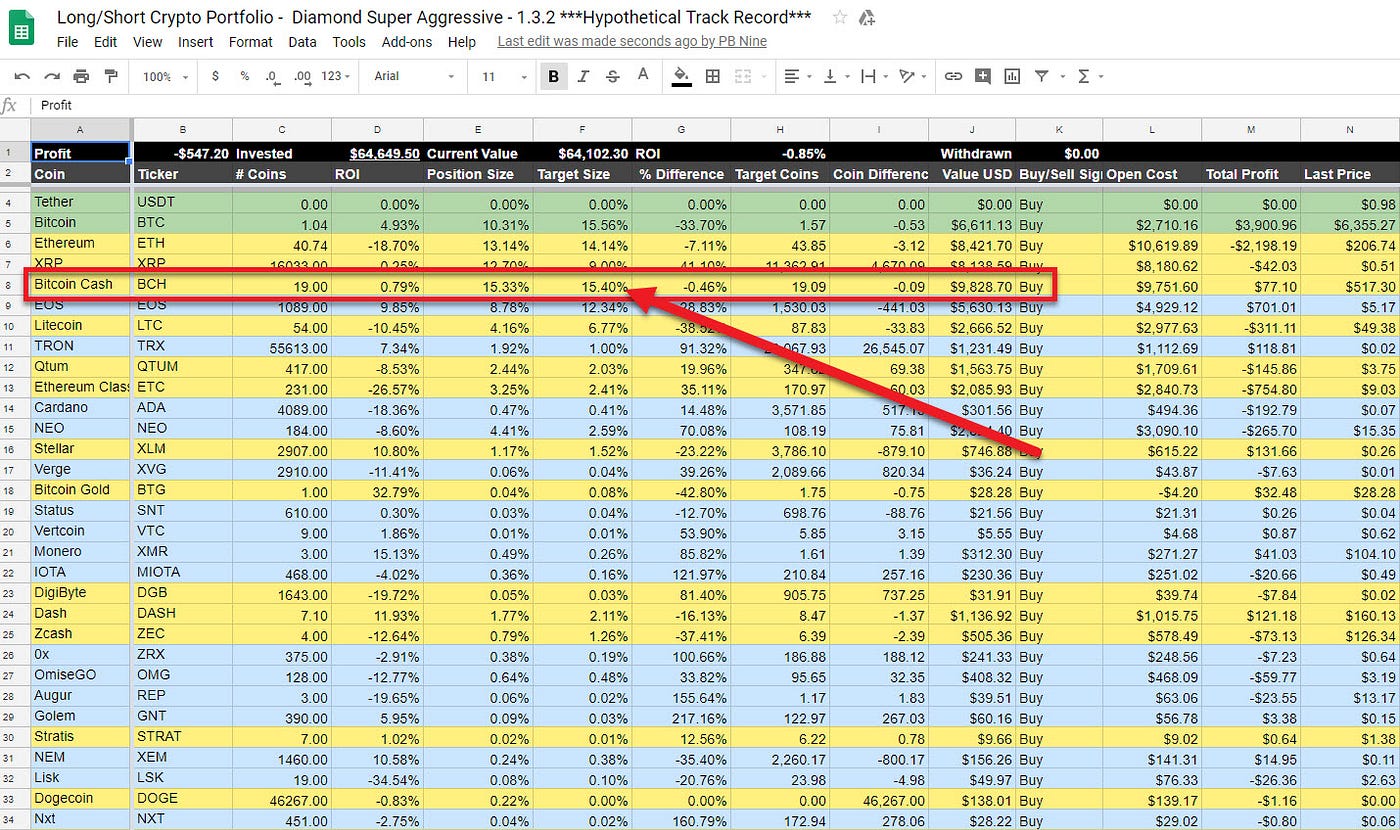Increase decimal places
The image size is (1400, 830).
click(x=303, y=76)
